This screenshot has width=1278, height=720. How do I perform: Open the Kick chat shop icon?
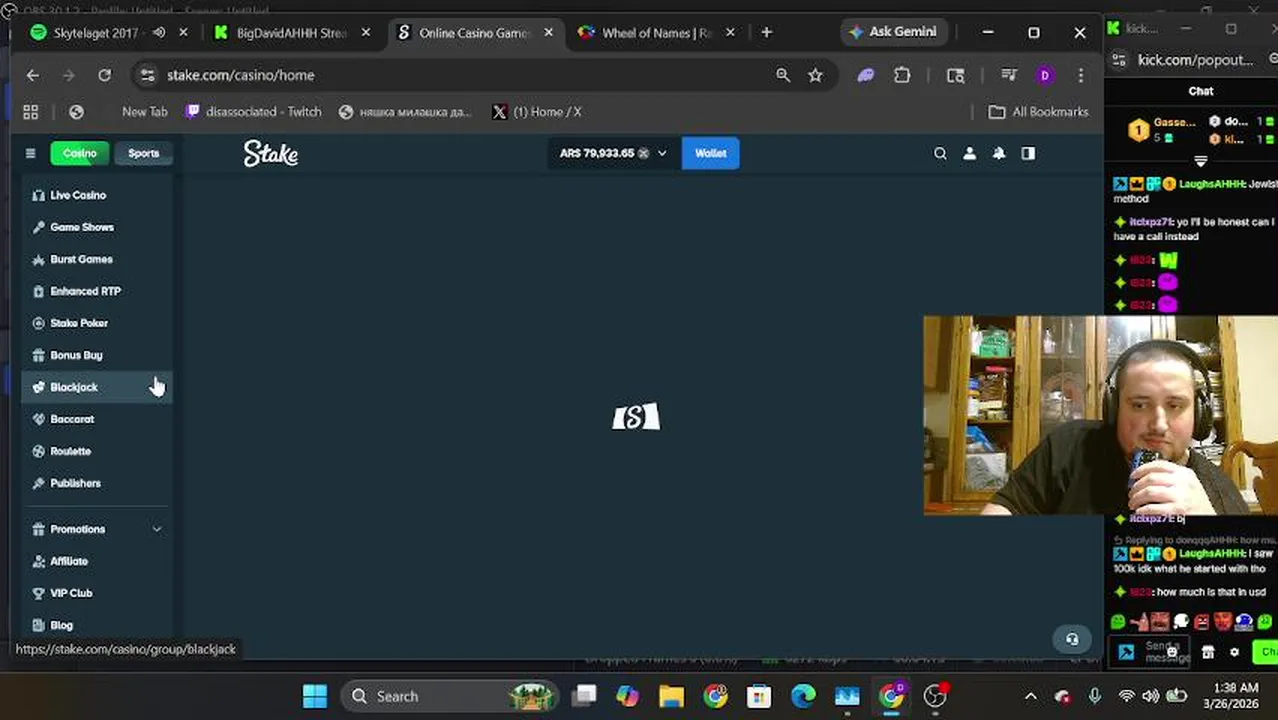[1208, 652]
